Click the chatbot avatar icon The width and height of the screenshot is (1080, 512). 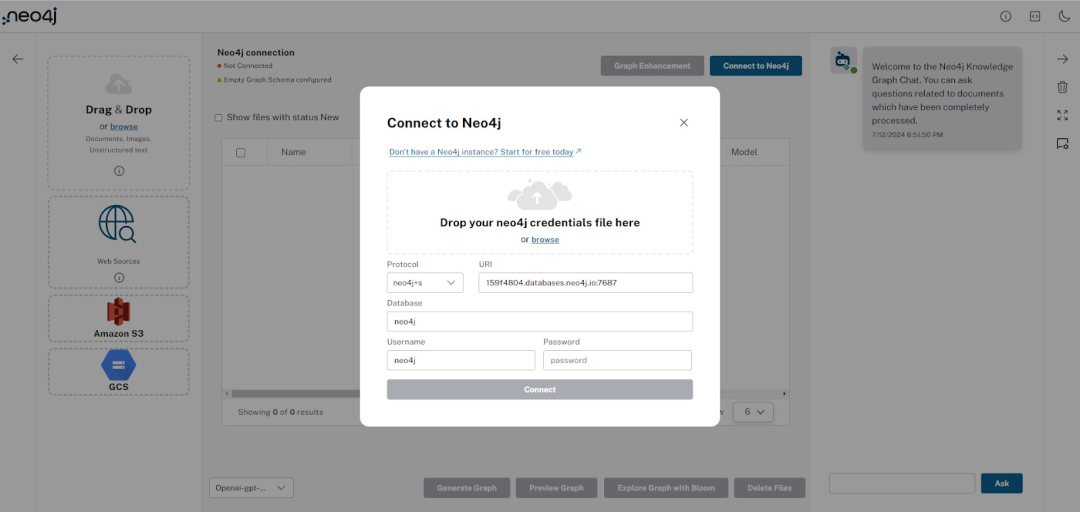click(843, 61)
